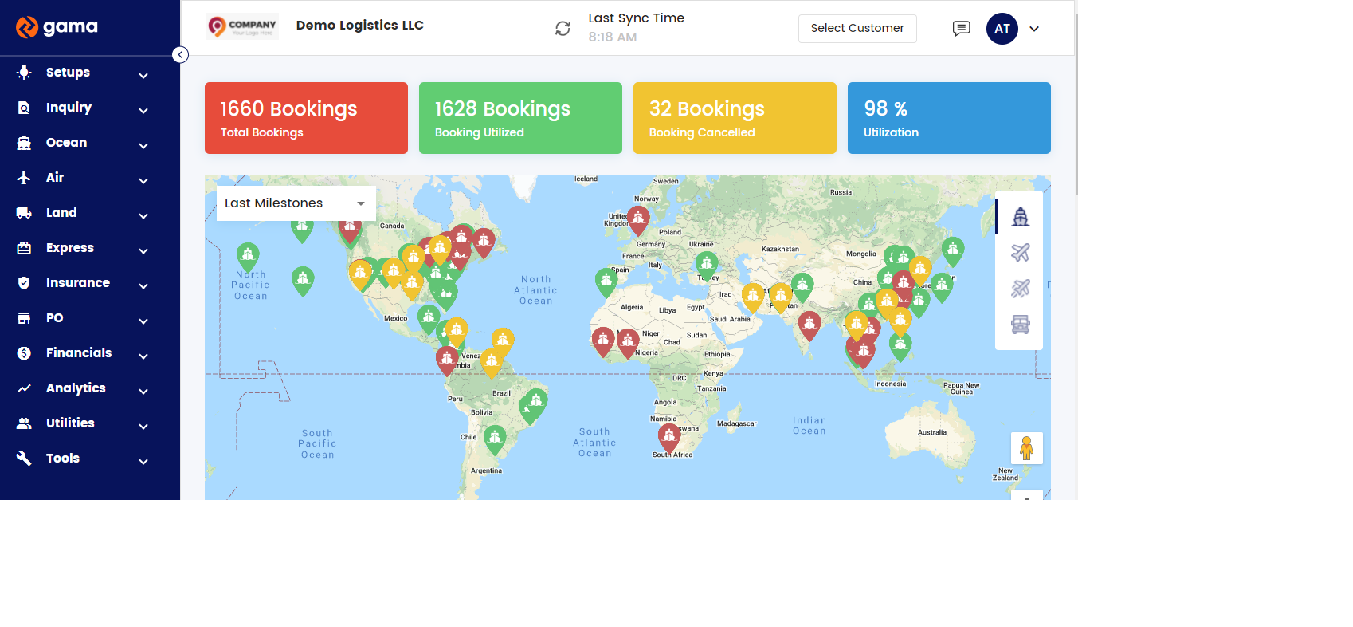Select the express air shipment icon on the map
Screen dimensions: 1353x627
pyautogui.click(x=1019, y=289)
